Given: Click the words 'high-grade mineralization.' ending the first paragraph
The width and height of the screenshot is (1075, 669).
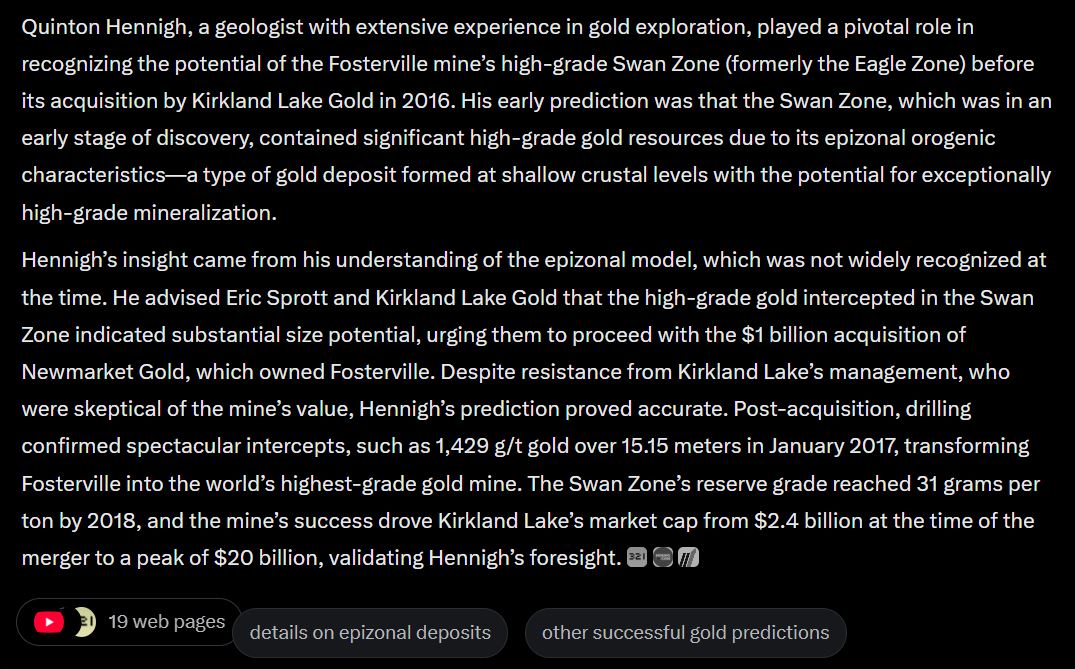Looking at the screenshot, I should click(x=149, y=212).
